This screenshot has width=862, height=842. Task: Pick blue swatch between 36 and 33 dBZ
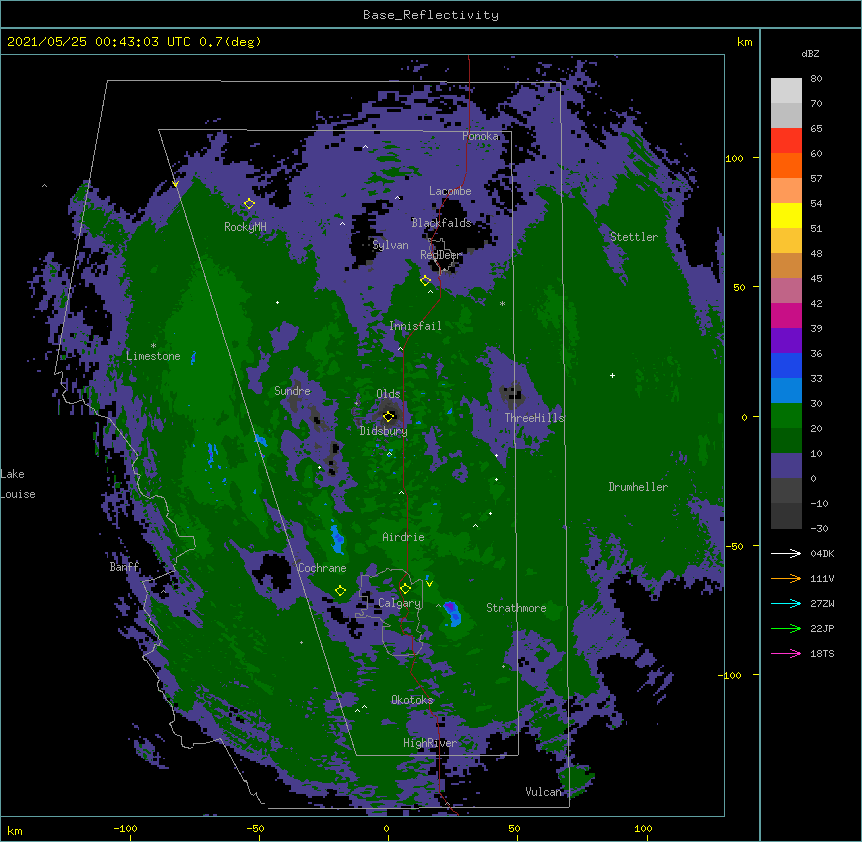(786, 365)
